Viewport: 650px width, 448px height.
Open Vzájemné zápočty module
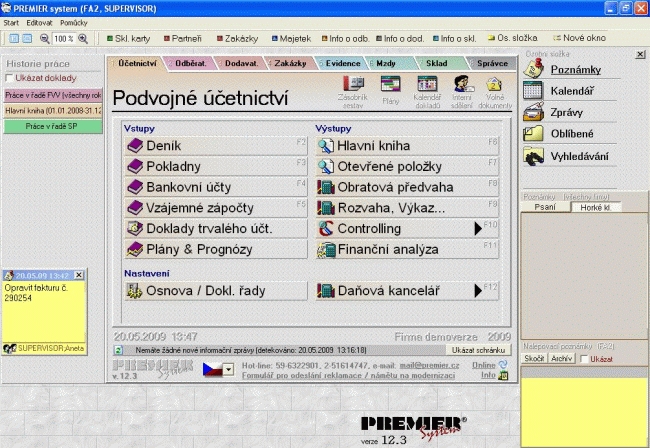point(216,208)
